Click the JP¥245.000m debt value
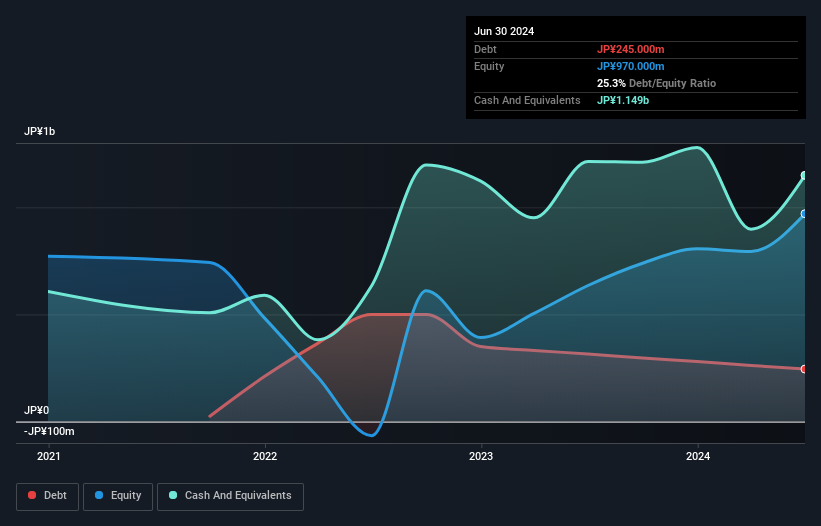 point(630,49)
